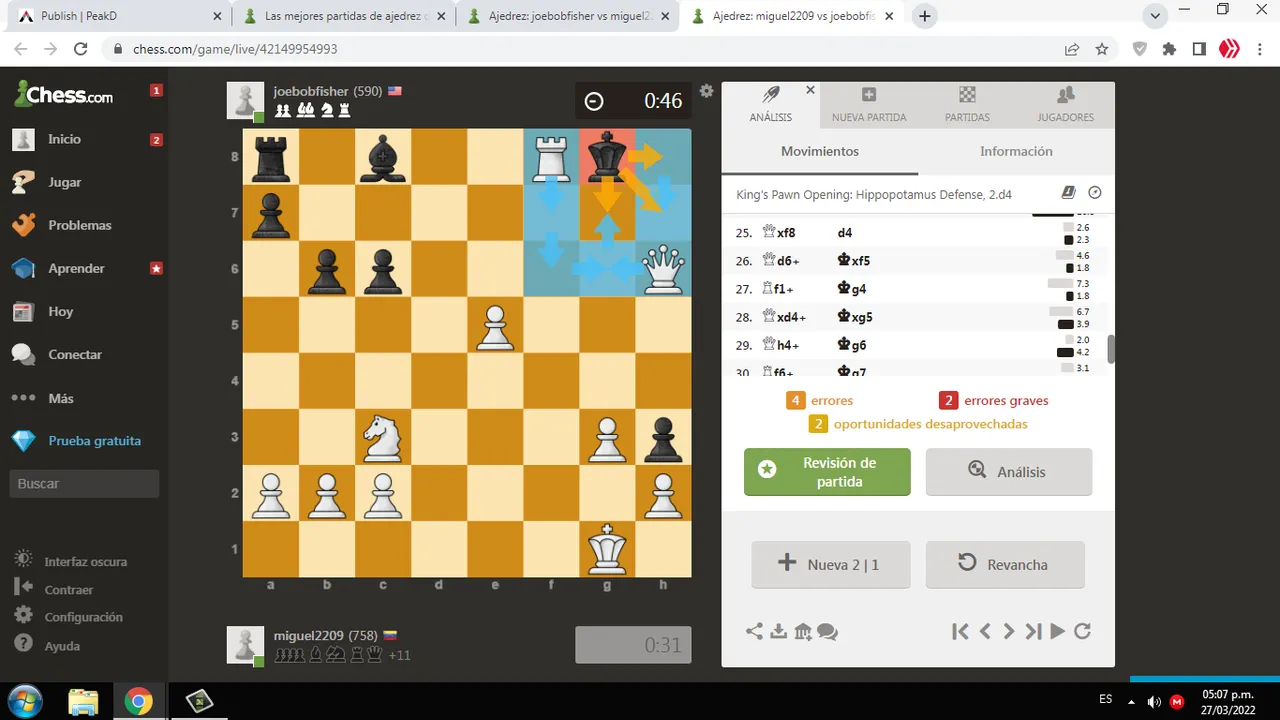Select black move Kg6
Screen dimensions: 1280x720
coord(852,345)
